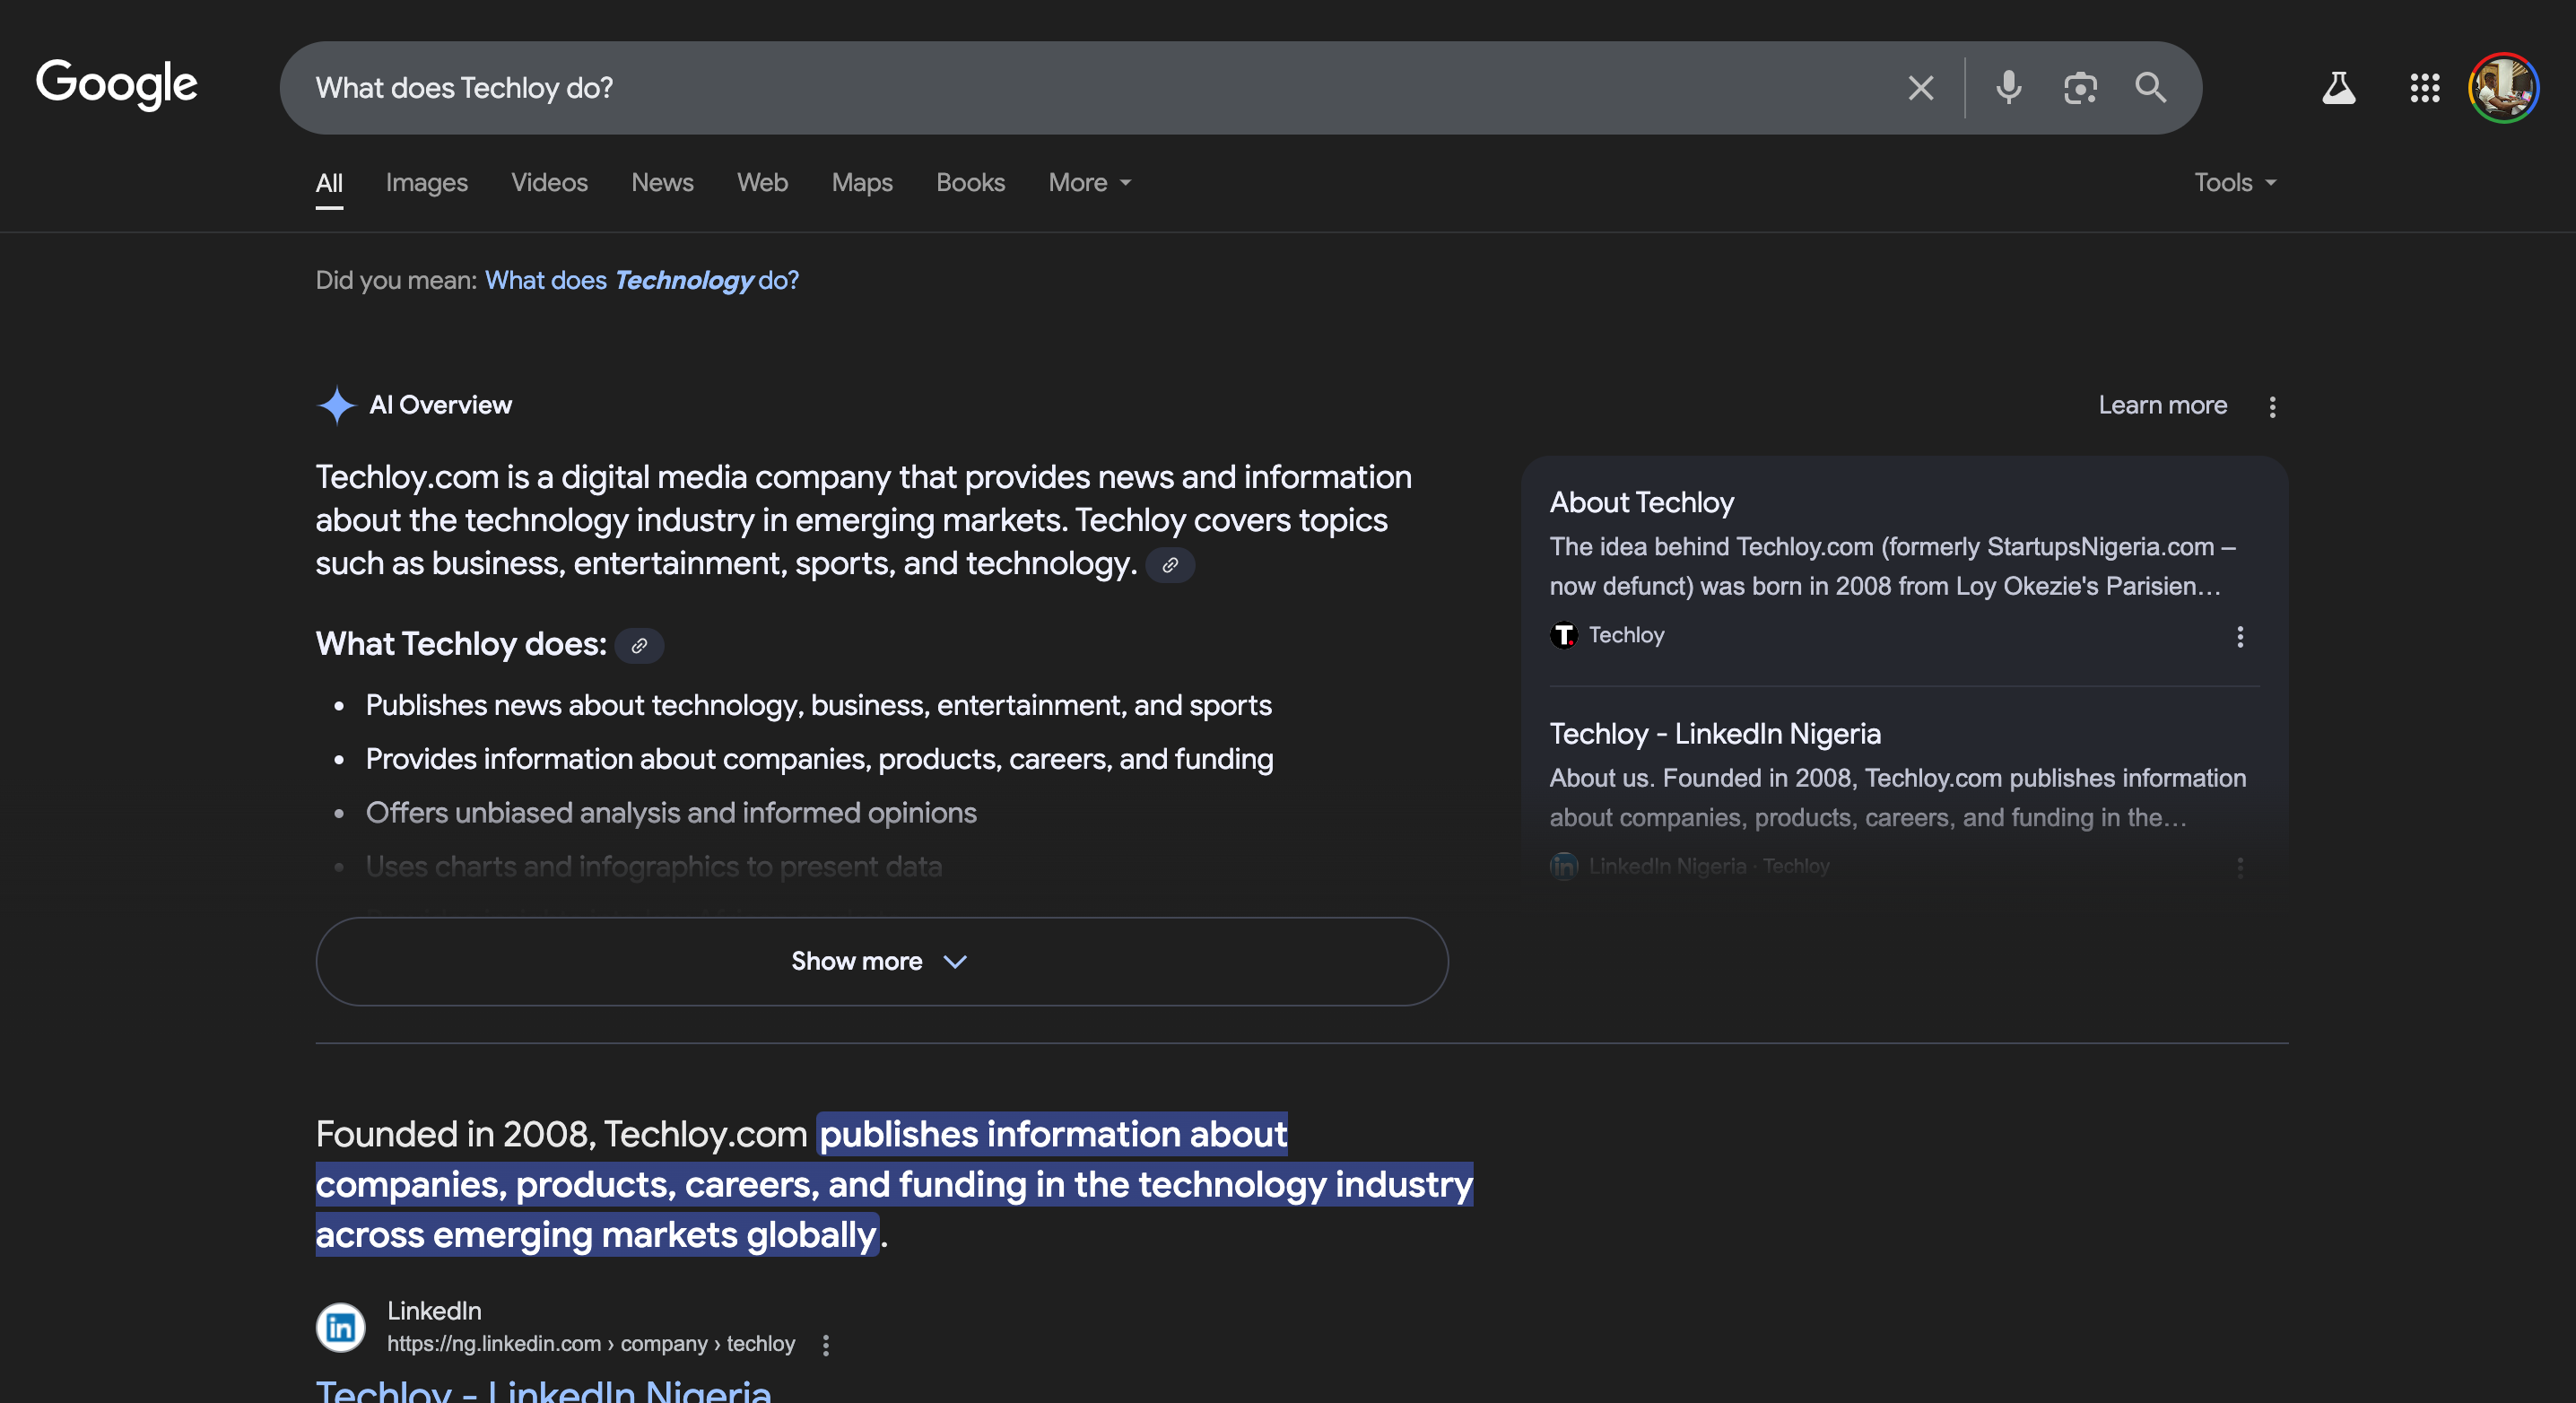Open the Google apps grid
Screen dimensions: 2576x1403
2424,88
